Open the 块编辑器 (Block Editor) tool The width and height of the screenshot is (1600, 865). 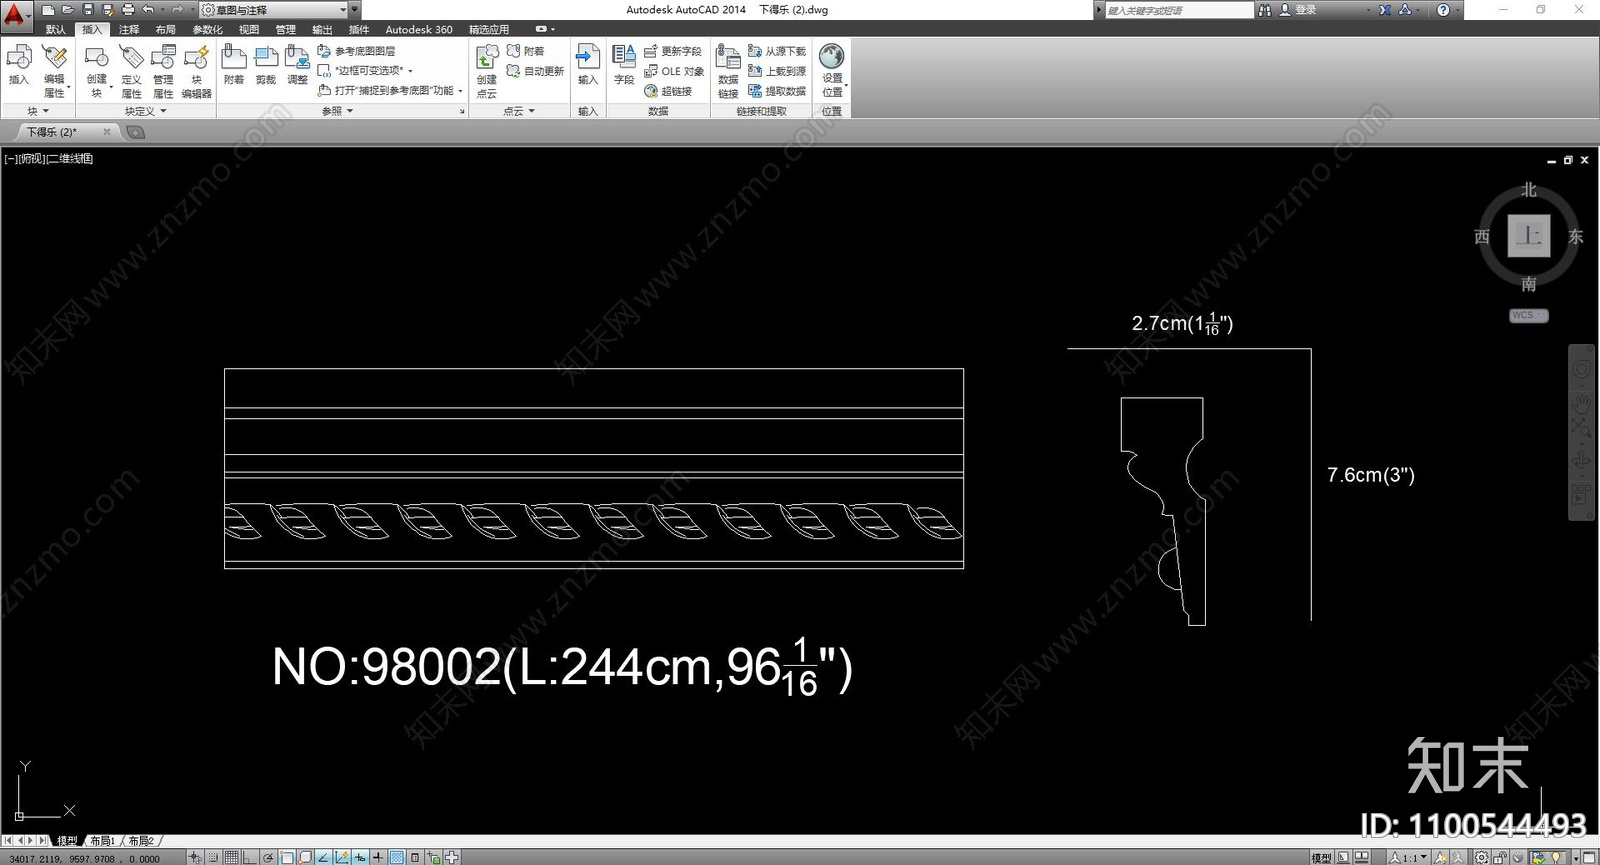pos(197,71)
